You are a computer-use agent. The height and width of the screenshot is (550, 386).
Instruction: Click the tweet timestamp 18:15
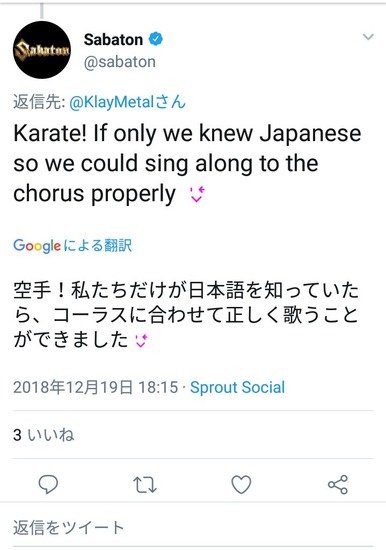click(158, 387)
